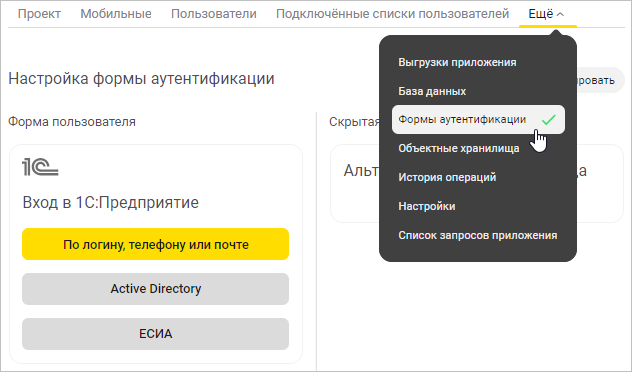The height and width of the screenshot is (372, 632).
Task: Click the По логину, телефону или почте button
Action: point(156,244)
